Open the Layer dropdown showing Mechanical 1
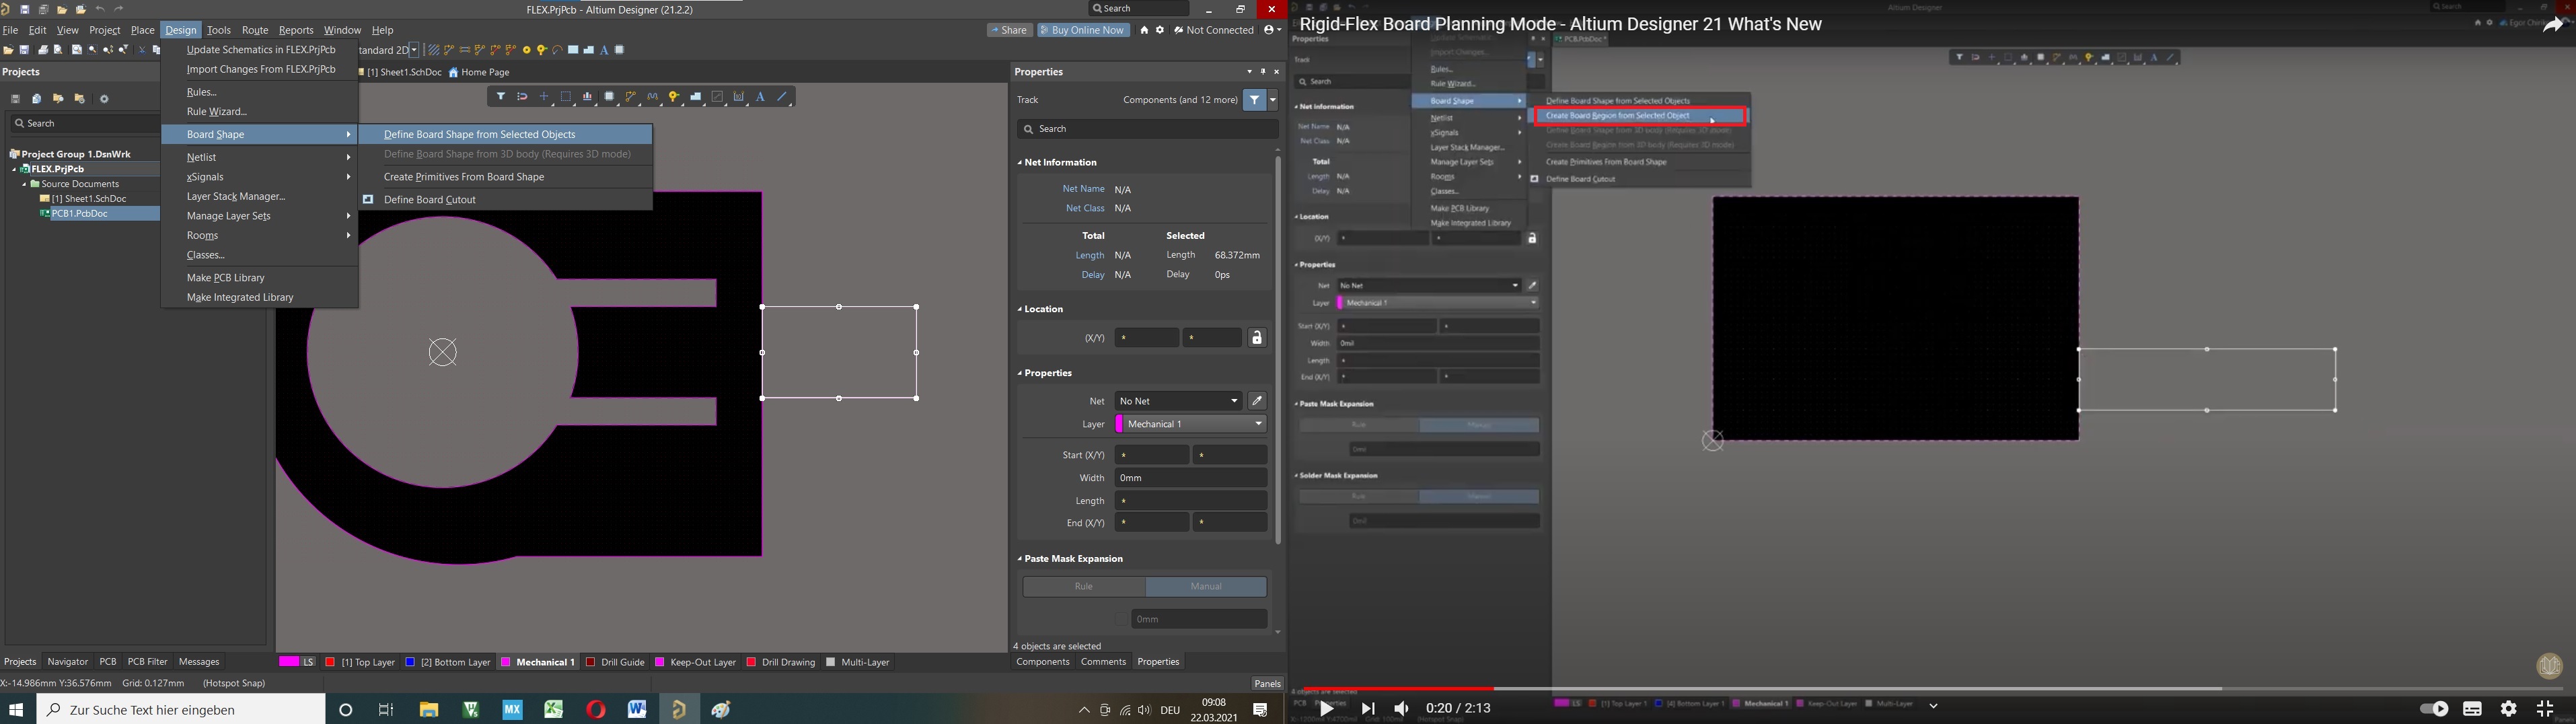 pyautogui.click(x=1191, y=424)
